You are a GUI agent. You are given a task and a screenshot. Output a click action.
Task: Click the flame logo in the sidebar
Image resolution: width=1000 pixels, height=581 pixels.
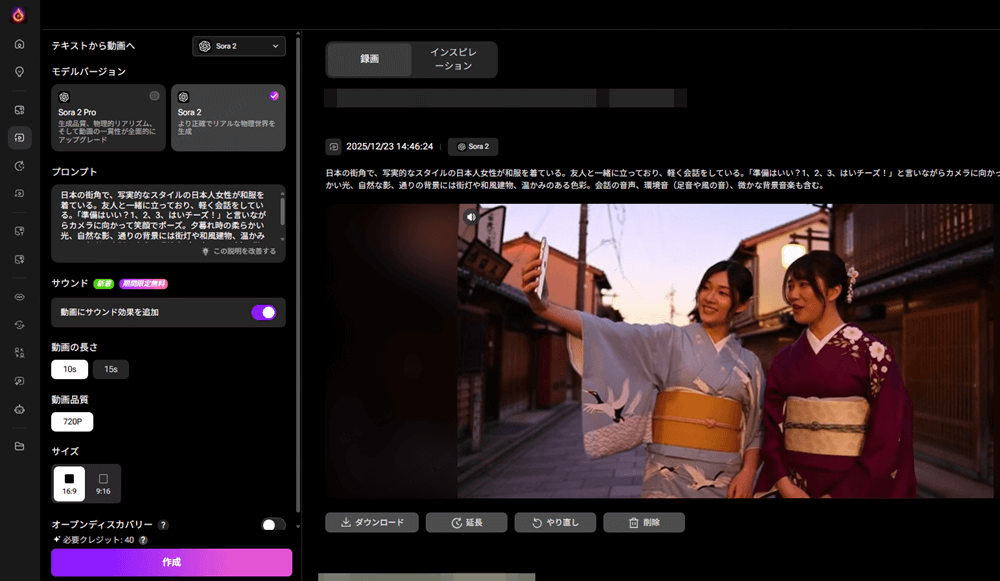coord(19,14)
